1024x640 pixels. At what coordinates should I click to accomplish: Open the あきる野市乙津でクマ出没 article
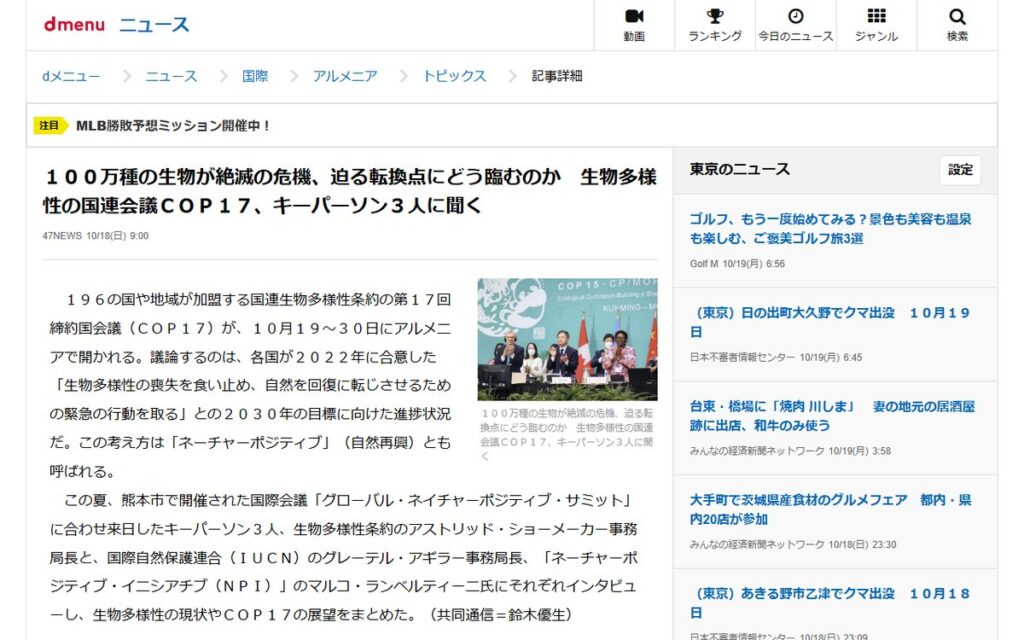(x=831, y=603)
